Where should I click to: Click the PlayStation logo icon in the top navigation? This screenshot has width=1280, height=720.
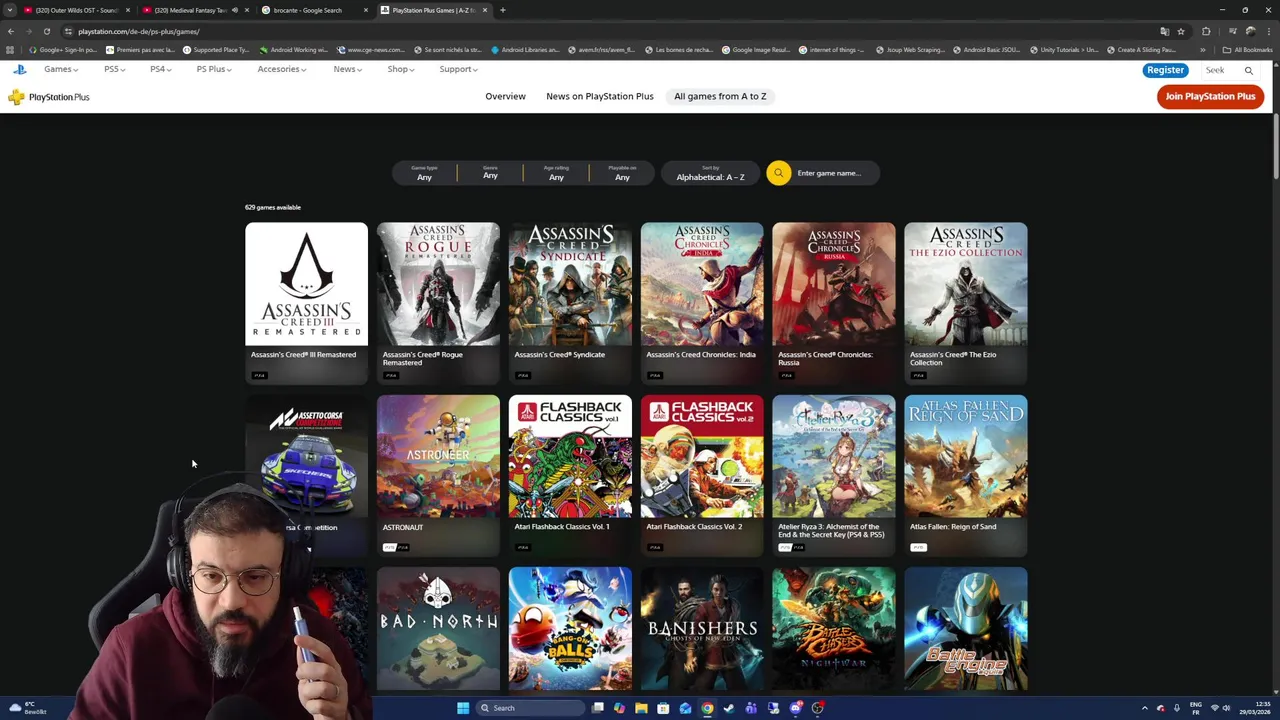[19, 69]
